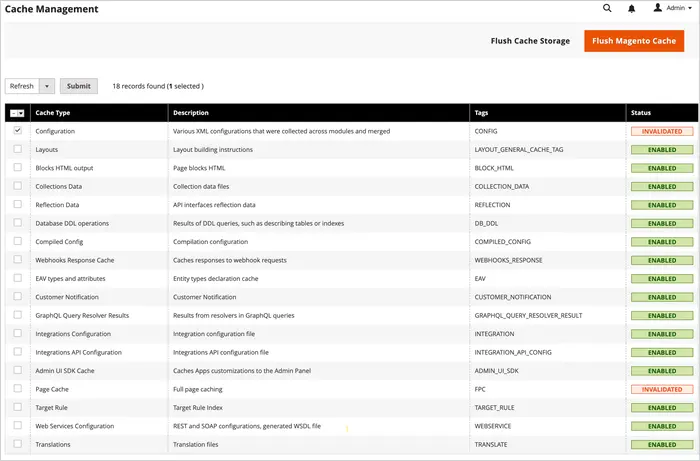The height and width of the screenshot is (461, 700).
Task: Click the COLLECTION_DATA tag cell
Action: click(x=501, y=187)
